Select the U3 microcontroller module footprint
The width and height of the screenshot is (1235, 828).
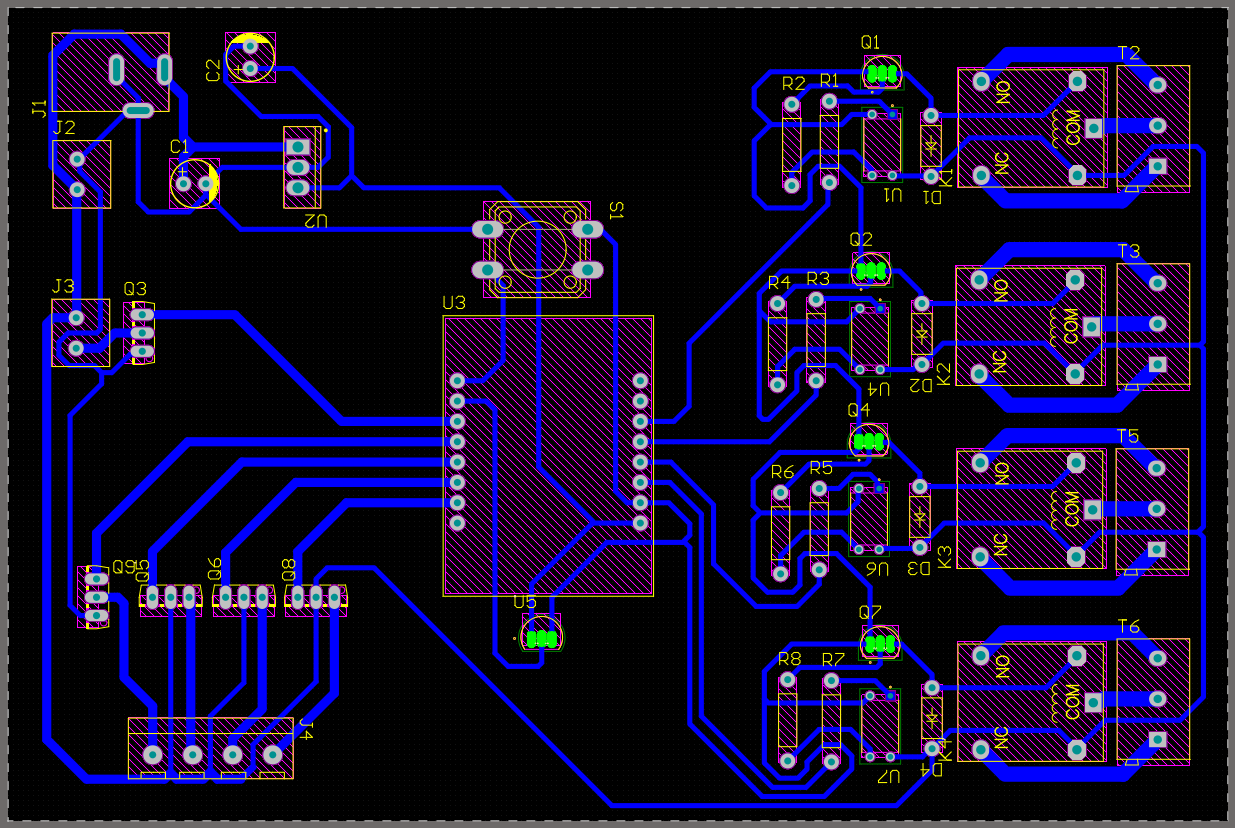click(x=549, y=456)
